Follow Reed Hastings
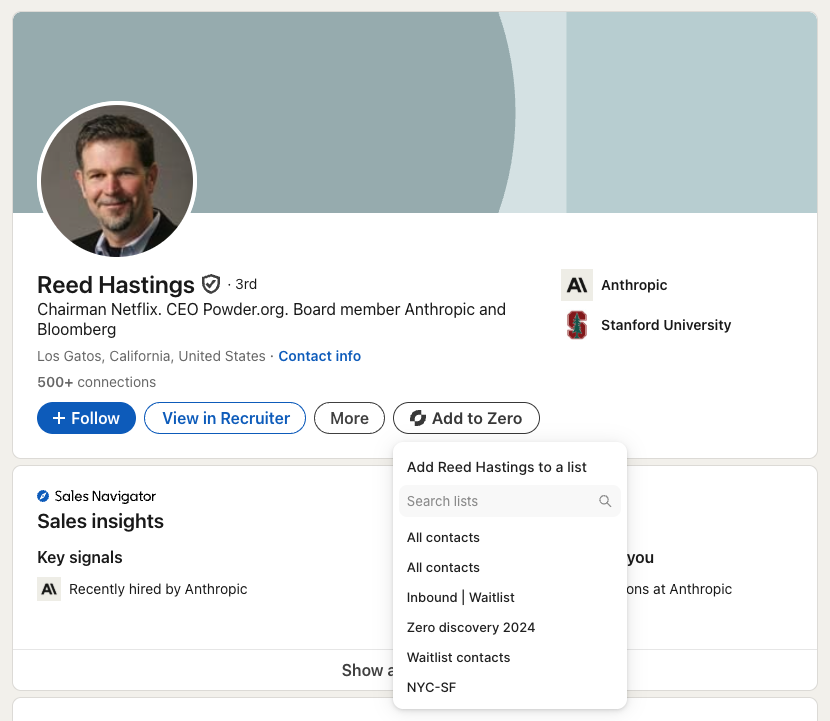 pyautogui.click(x=86, y=418)
